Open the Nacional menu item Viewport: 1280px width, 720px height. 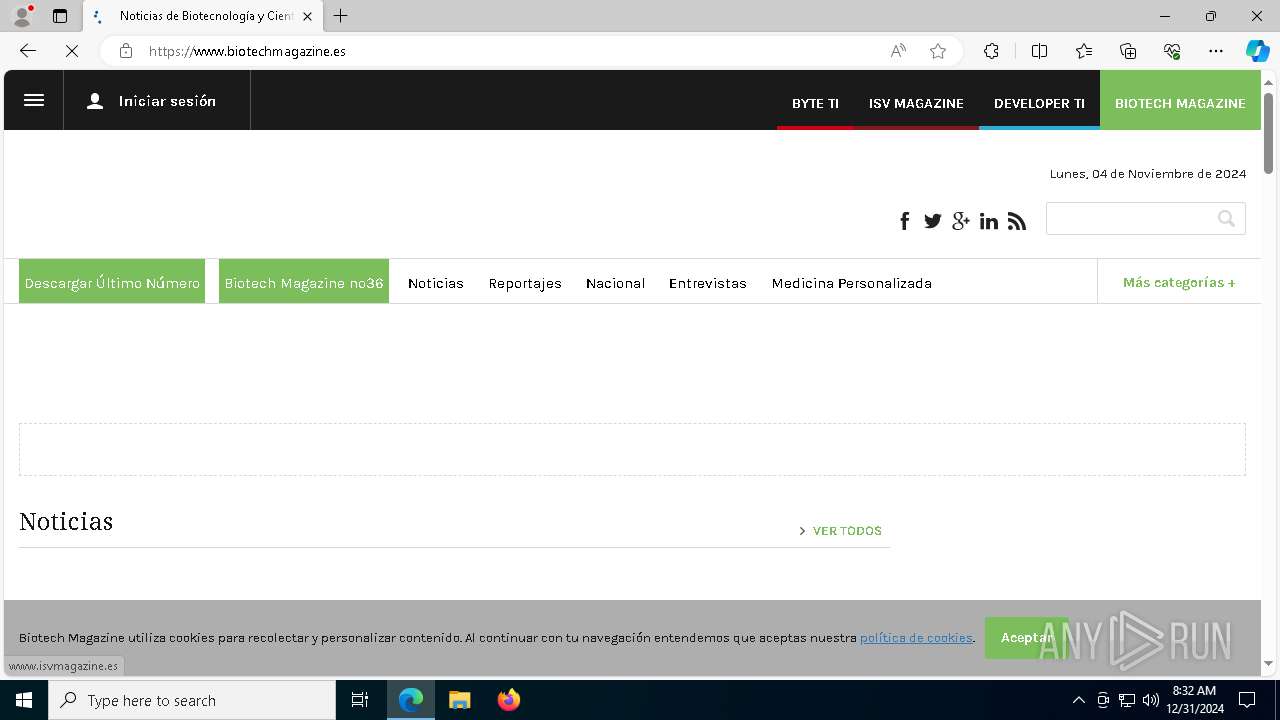[615, 283]
